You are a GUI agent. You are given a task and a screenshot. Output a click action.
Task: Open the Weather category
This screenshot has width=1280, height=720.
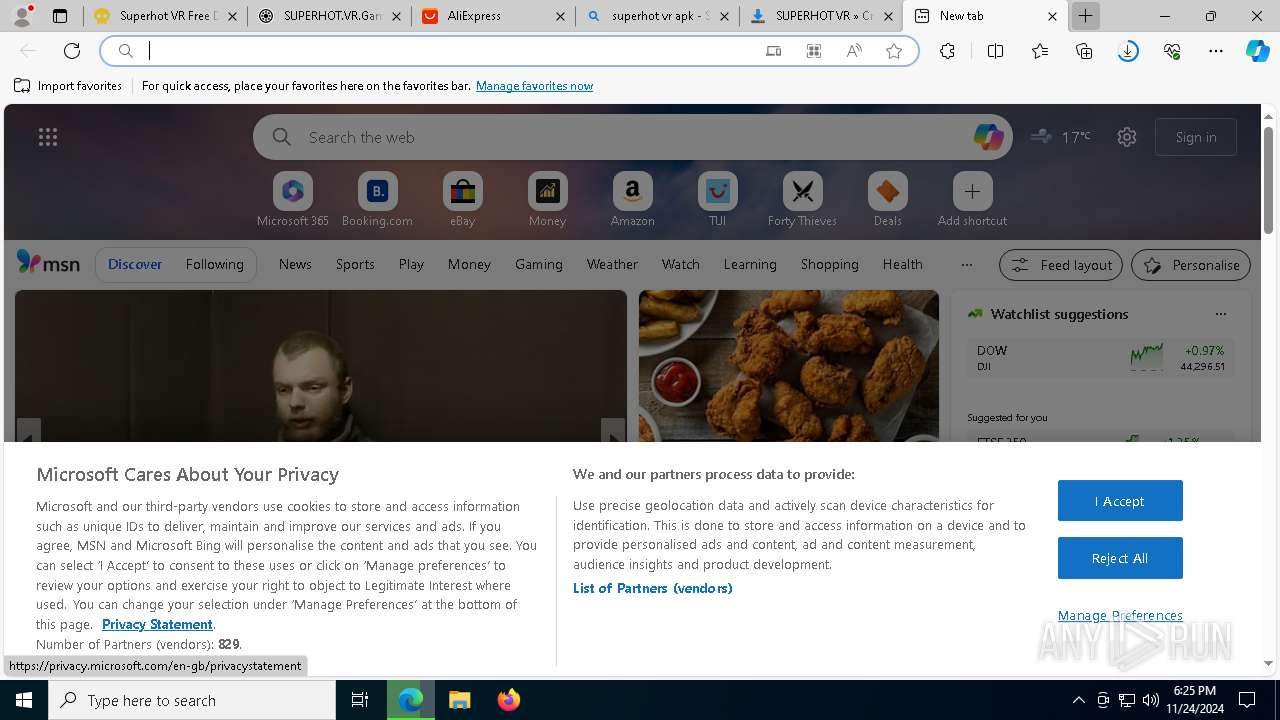click(612, 264)
